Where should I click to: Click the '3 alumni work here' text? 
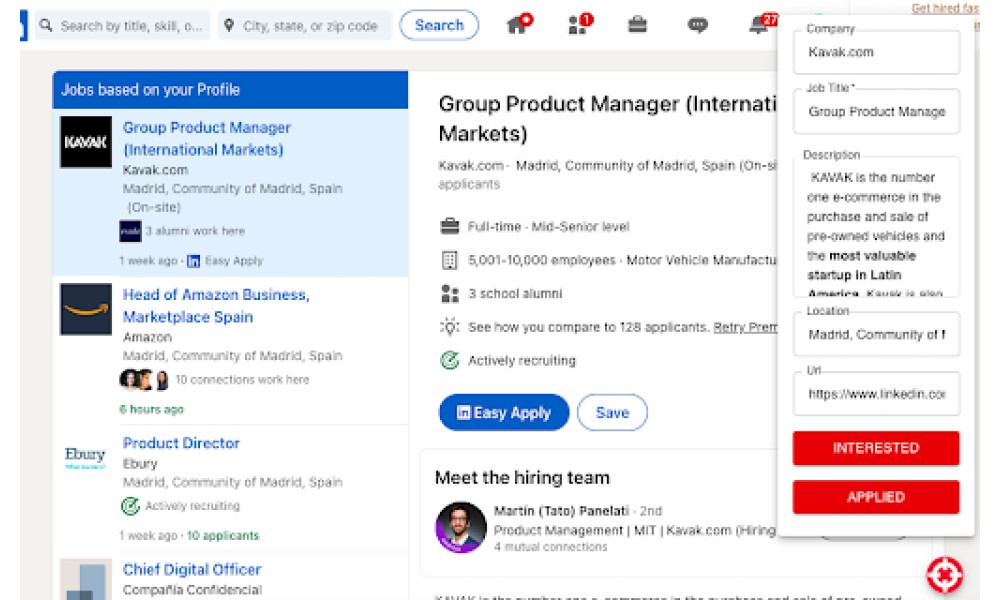coord(195,231)
